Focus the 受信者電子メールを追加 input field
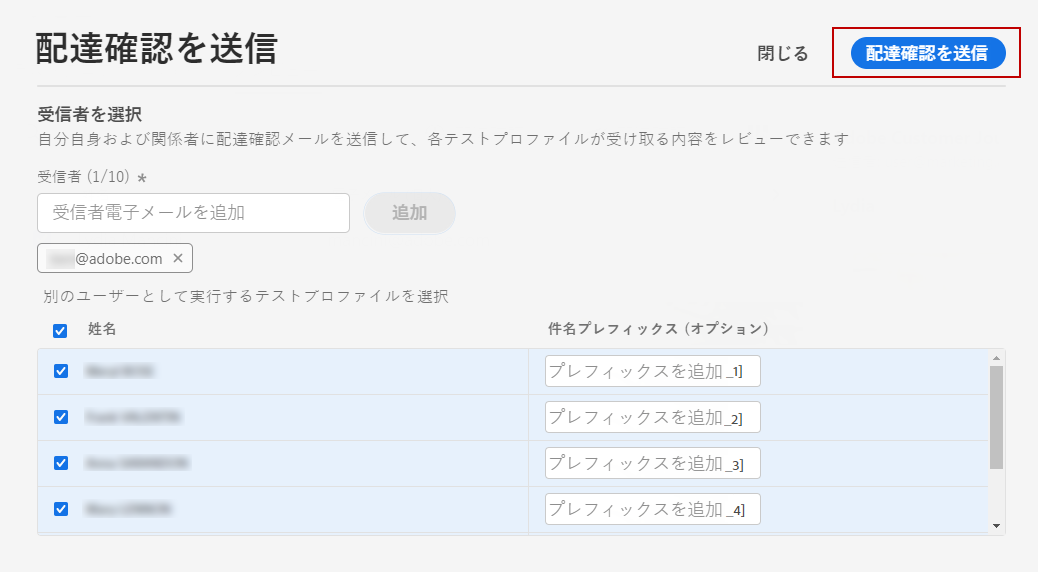Image resolution: width=1038 pixels, height=572 pixels. point(193,213)
